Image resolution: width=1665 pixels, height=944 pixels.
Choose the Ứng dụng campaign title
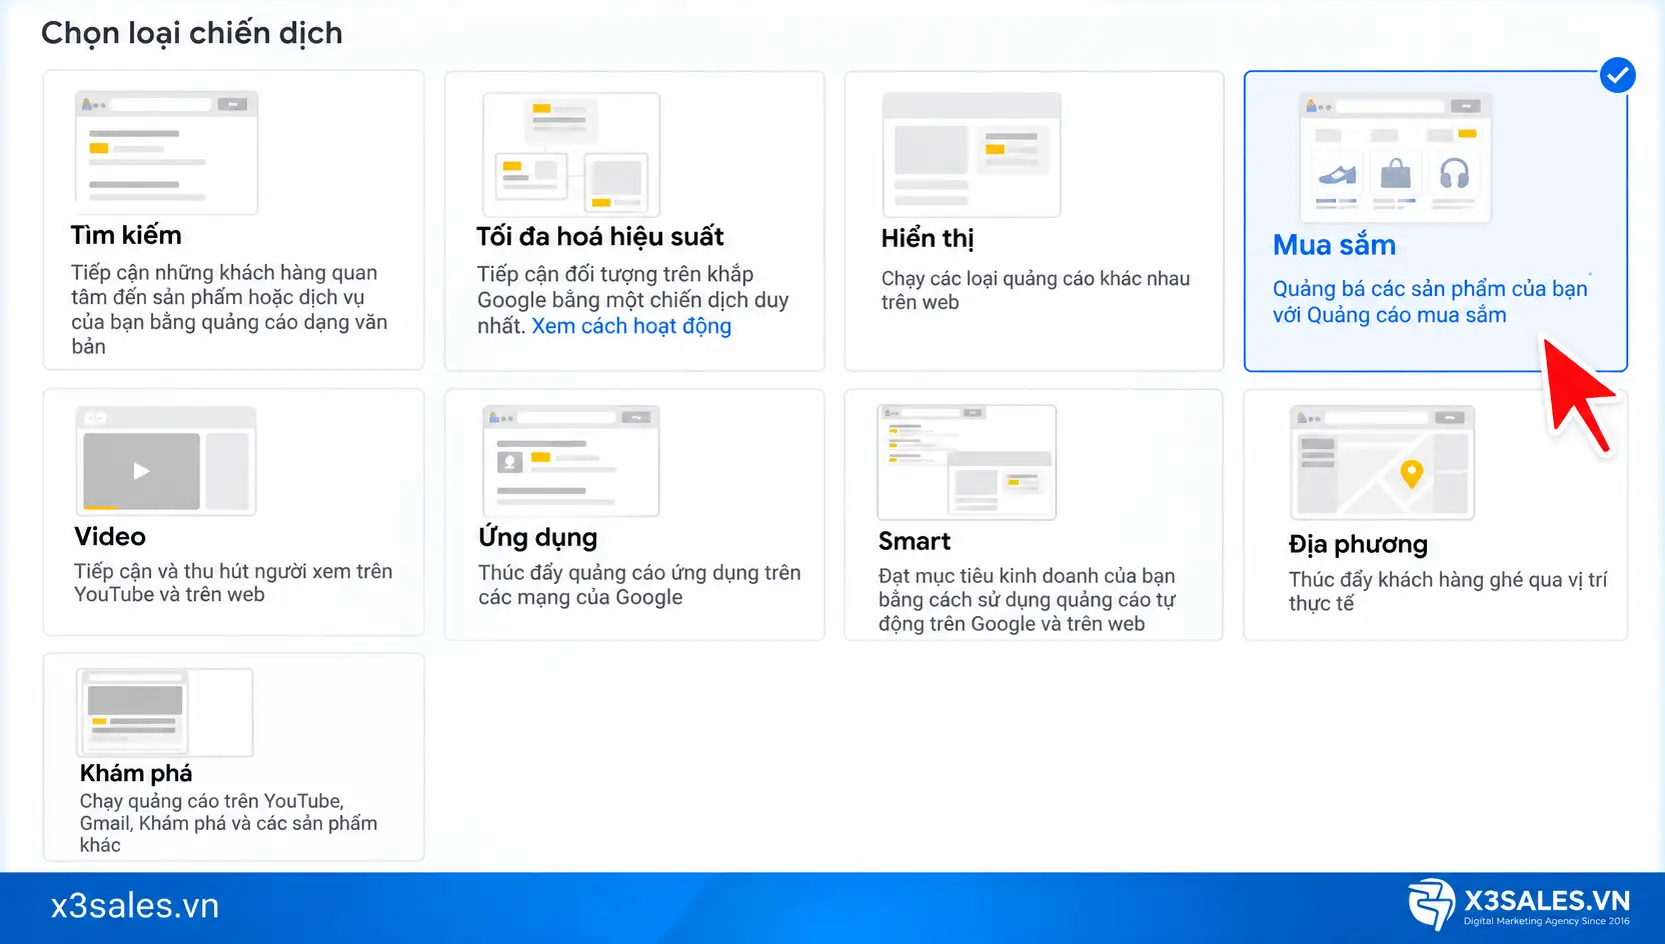coord(538,538)
